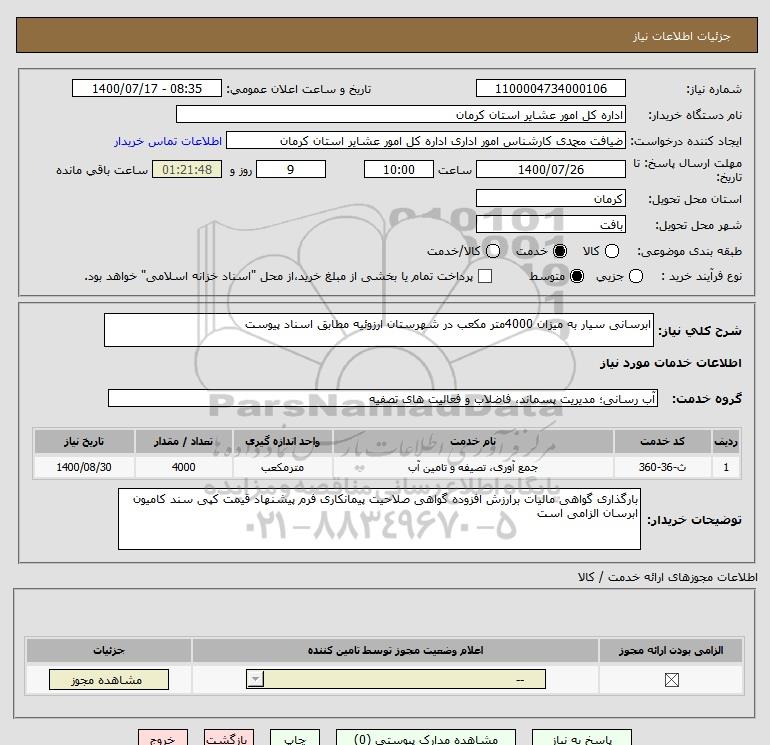770x745 pixels.
Task: Click the need date cell 1400/08/30
Action: point(84,467)
